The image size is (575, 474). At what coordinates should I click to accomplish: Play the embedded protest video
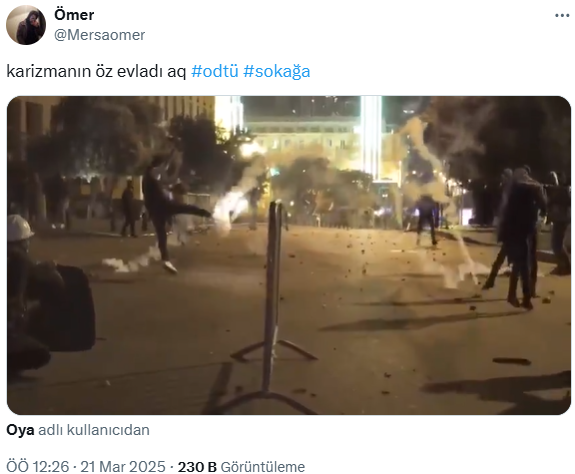point(289,255)
